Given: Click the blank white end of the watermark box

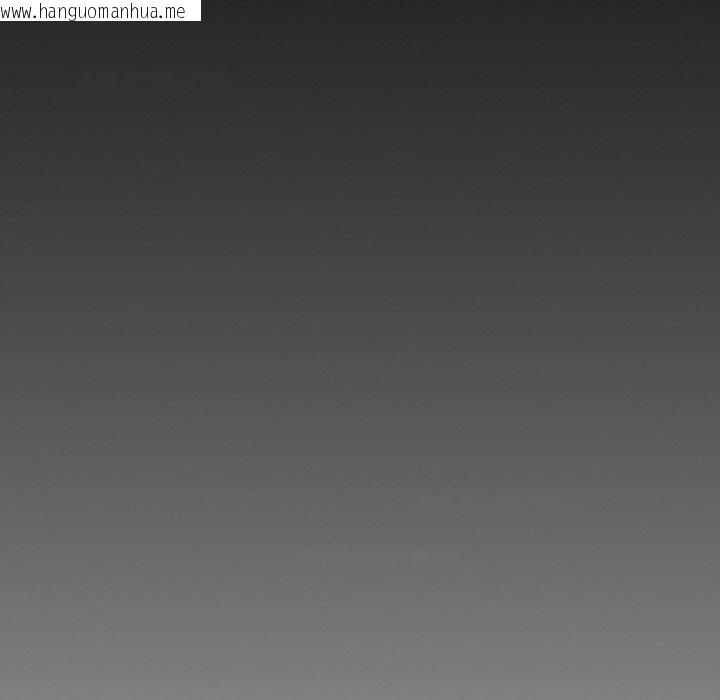Looking at the screenshot, I should pos(194,11).
